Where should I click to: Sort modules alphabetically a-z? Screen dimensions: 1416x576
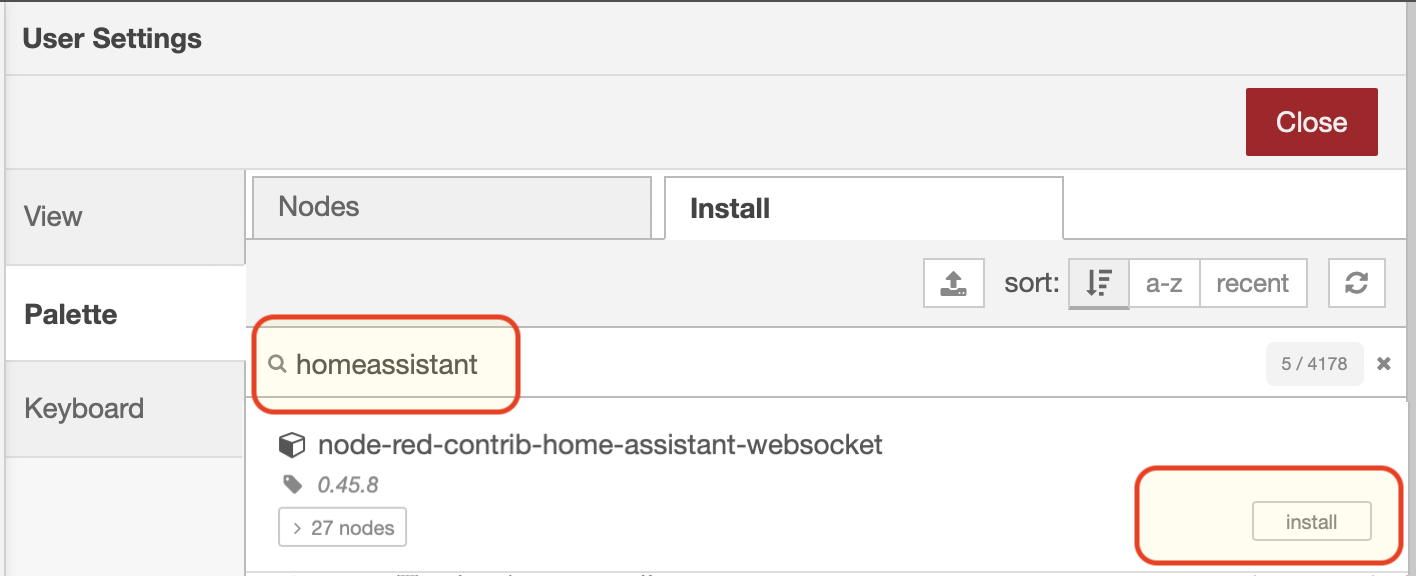coord(1164,283)
